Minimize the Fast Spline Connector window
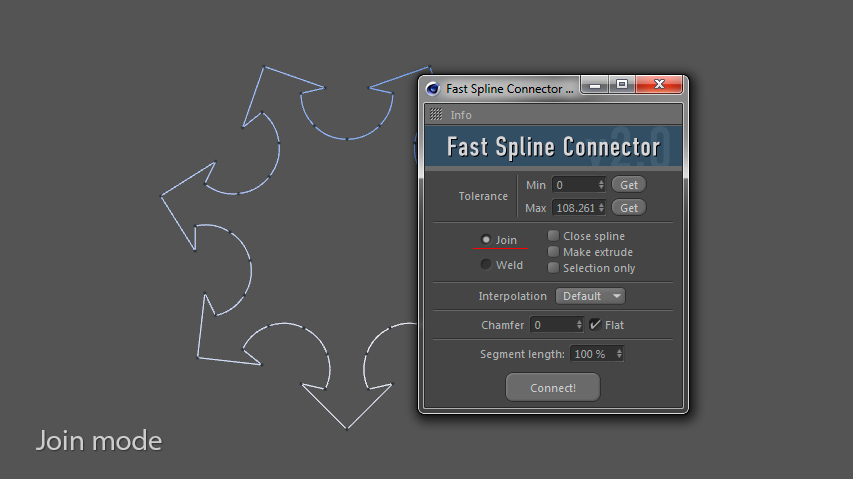Image resolution: width=853 pixels, height=479 pixels. (x=595, y=85)
